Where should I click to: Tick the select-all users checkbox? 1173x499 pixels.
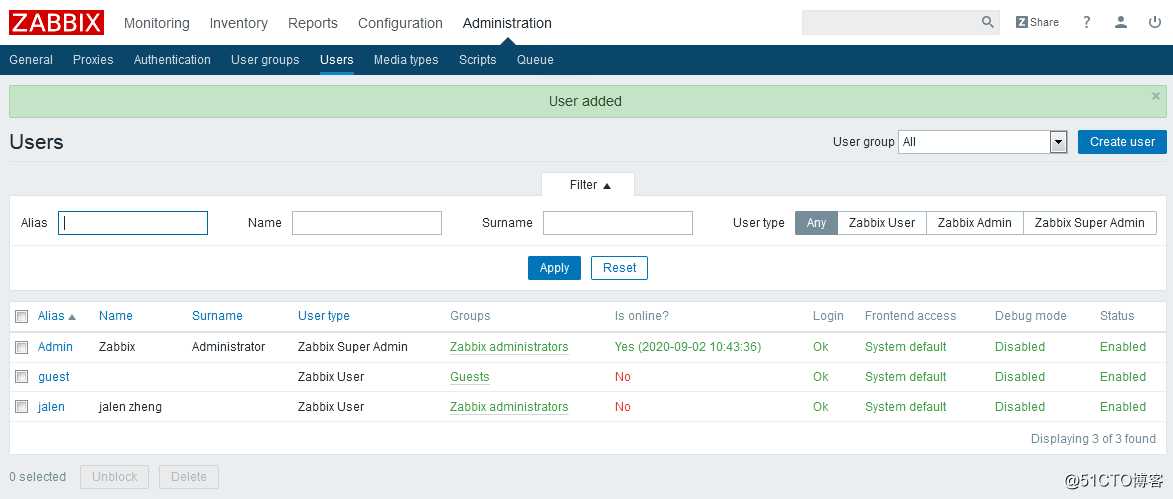[22, 316]
